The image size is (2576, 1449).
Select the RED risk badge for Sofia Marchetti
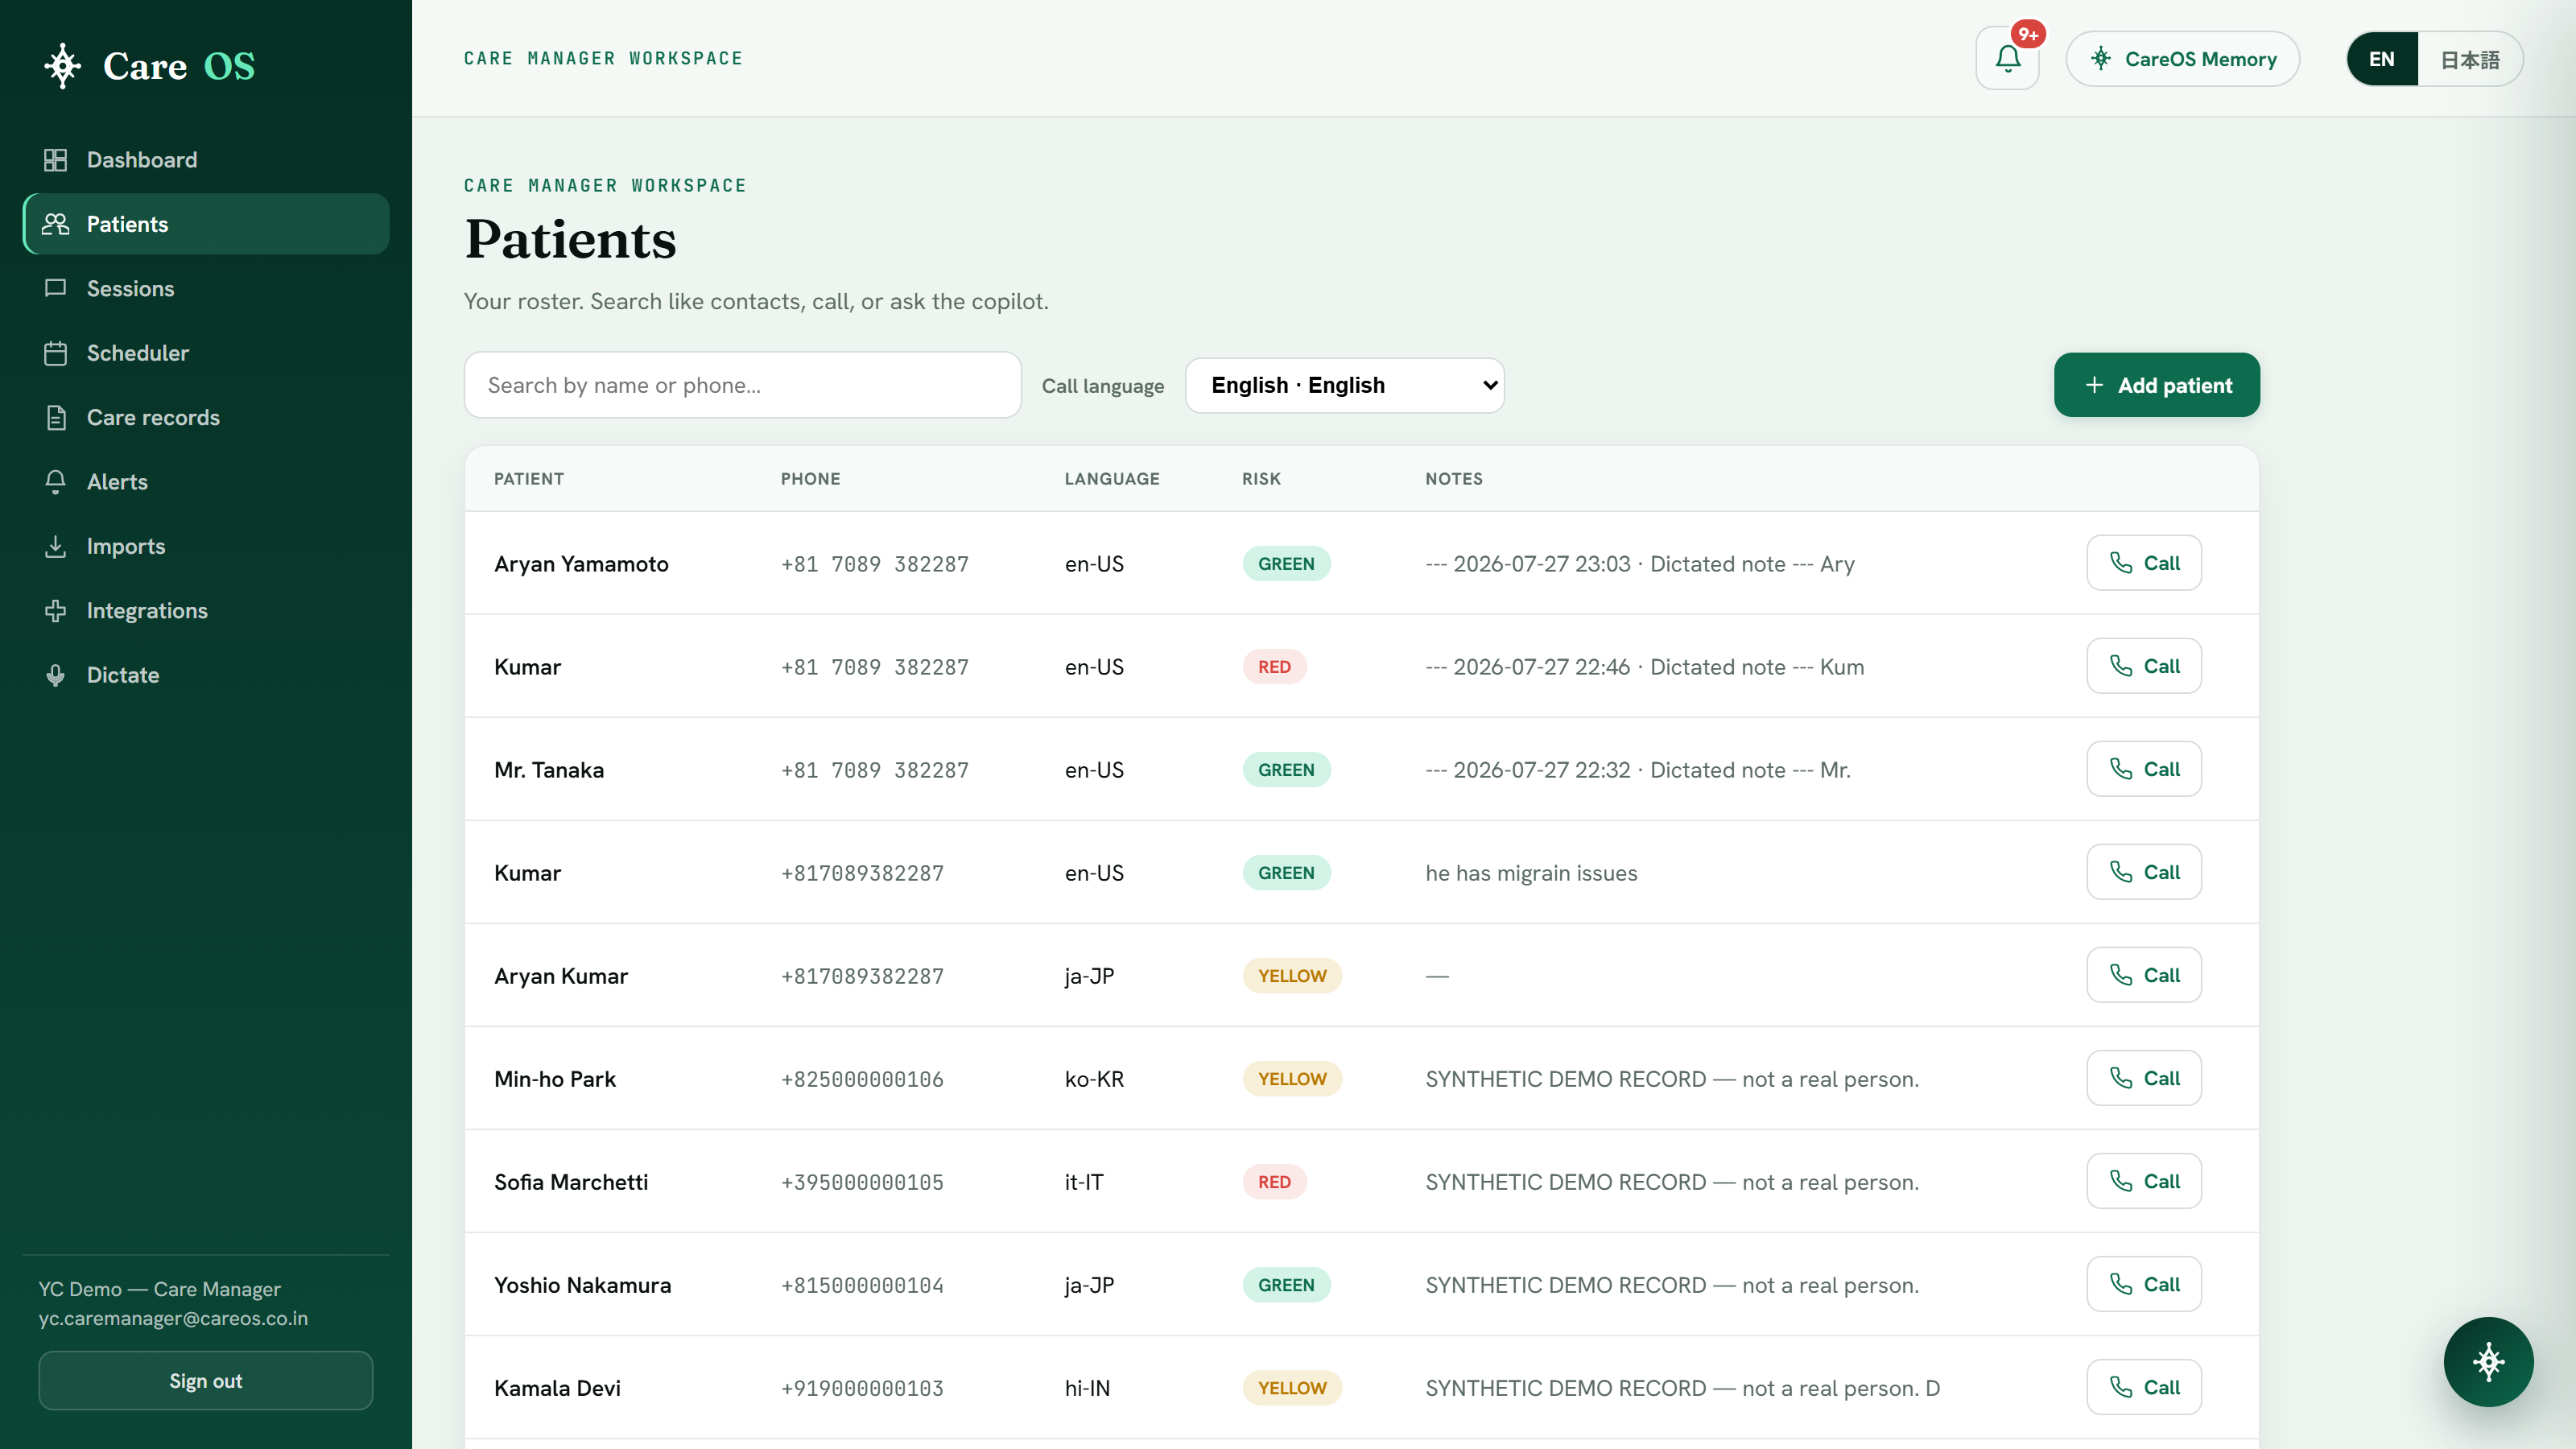tap(1274, 1182)
